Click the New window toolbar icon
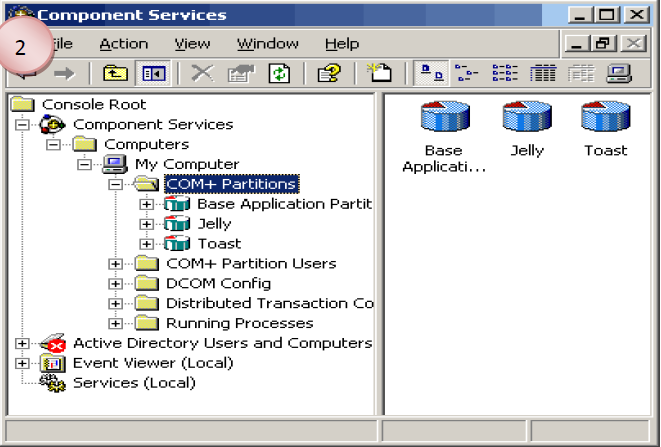 [379, 73]
